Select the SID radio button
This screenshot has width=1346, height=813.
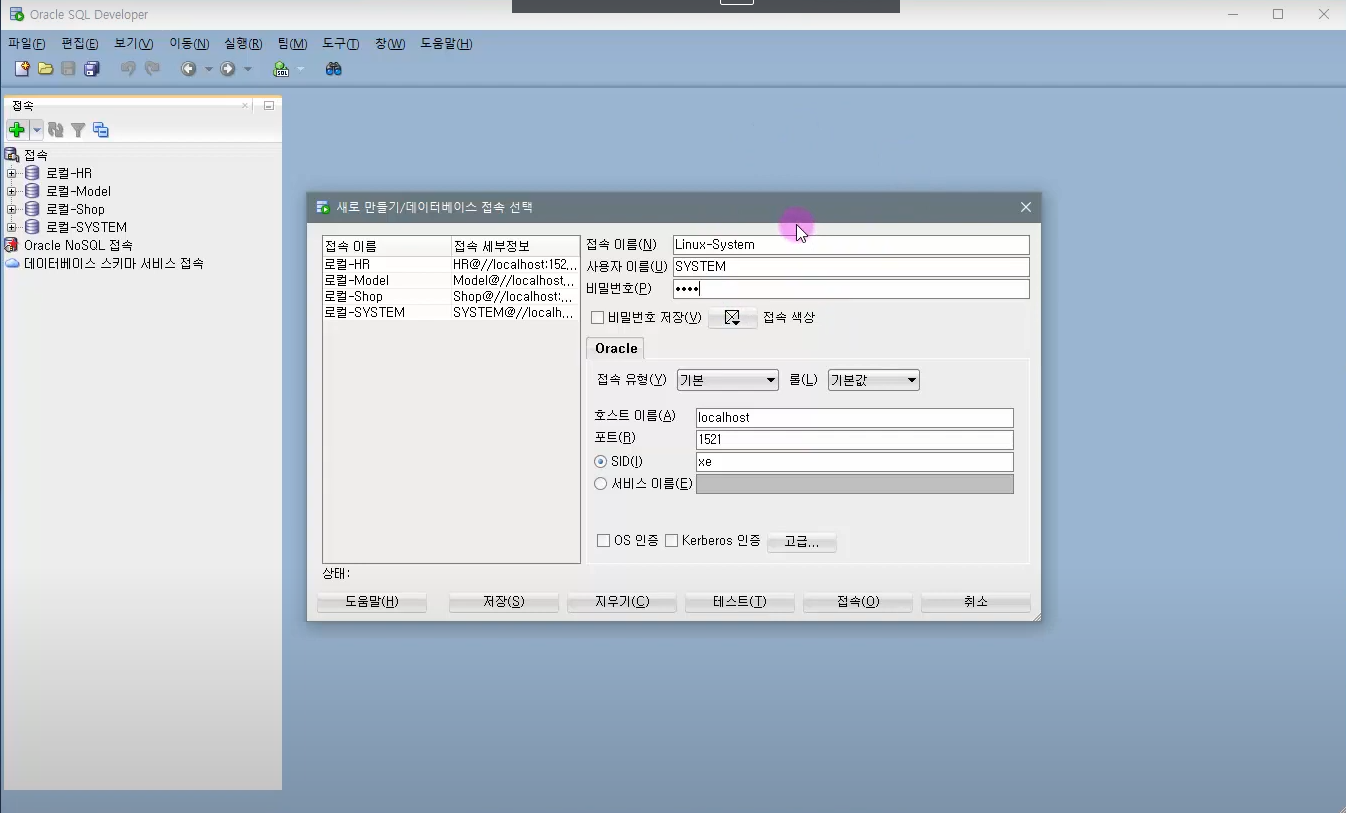pos(600,461)
